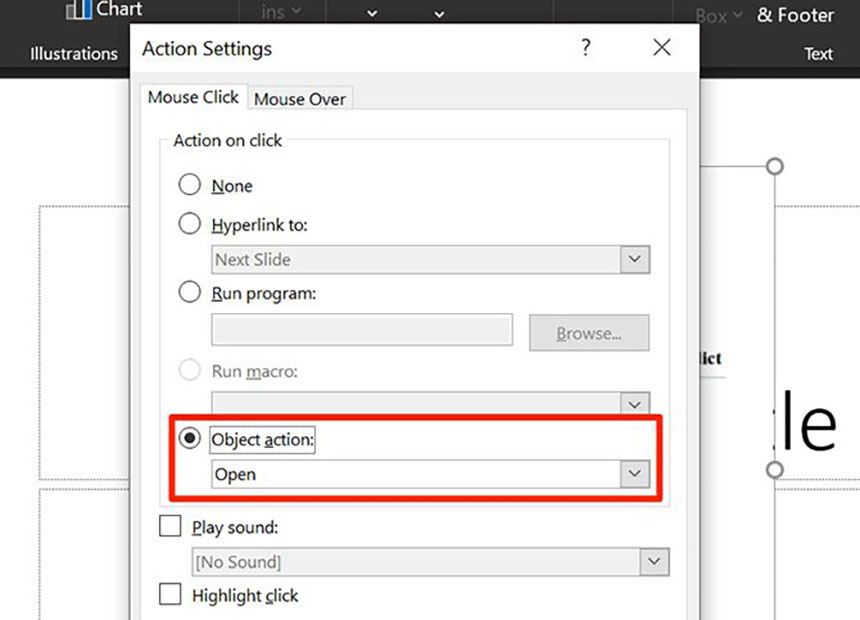Viewport: 860px width, 620px height.
Task: Click the Run program path field
Action: [x=362, y=330]
